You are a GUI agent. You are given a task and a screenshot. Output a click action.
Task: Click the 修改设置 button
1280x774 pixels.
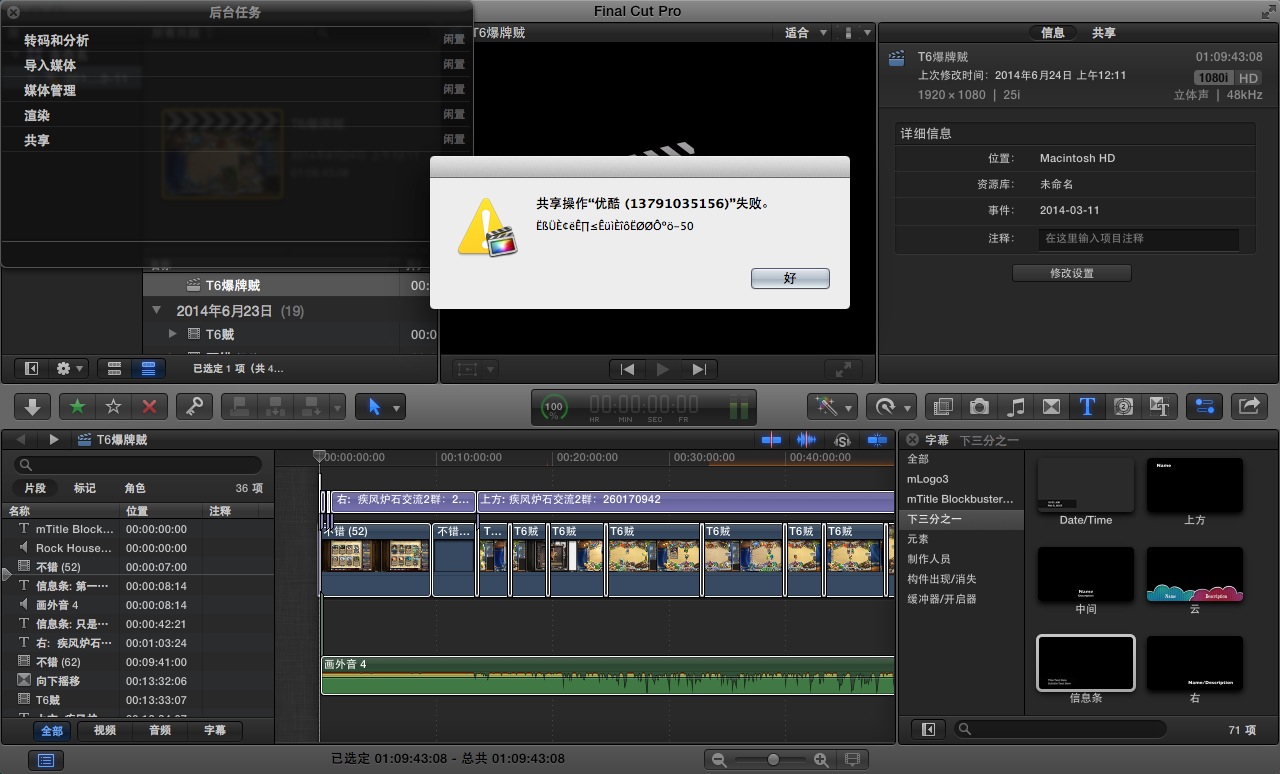1072,273
